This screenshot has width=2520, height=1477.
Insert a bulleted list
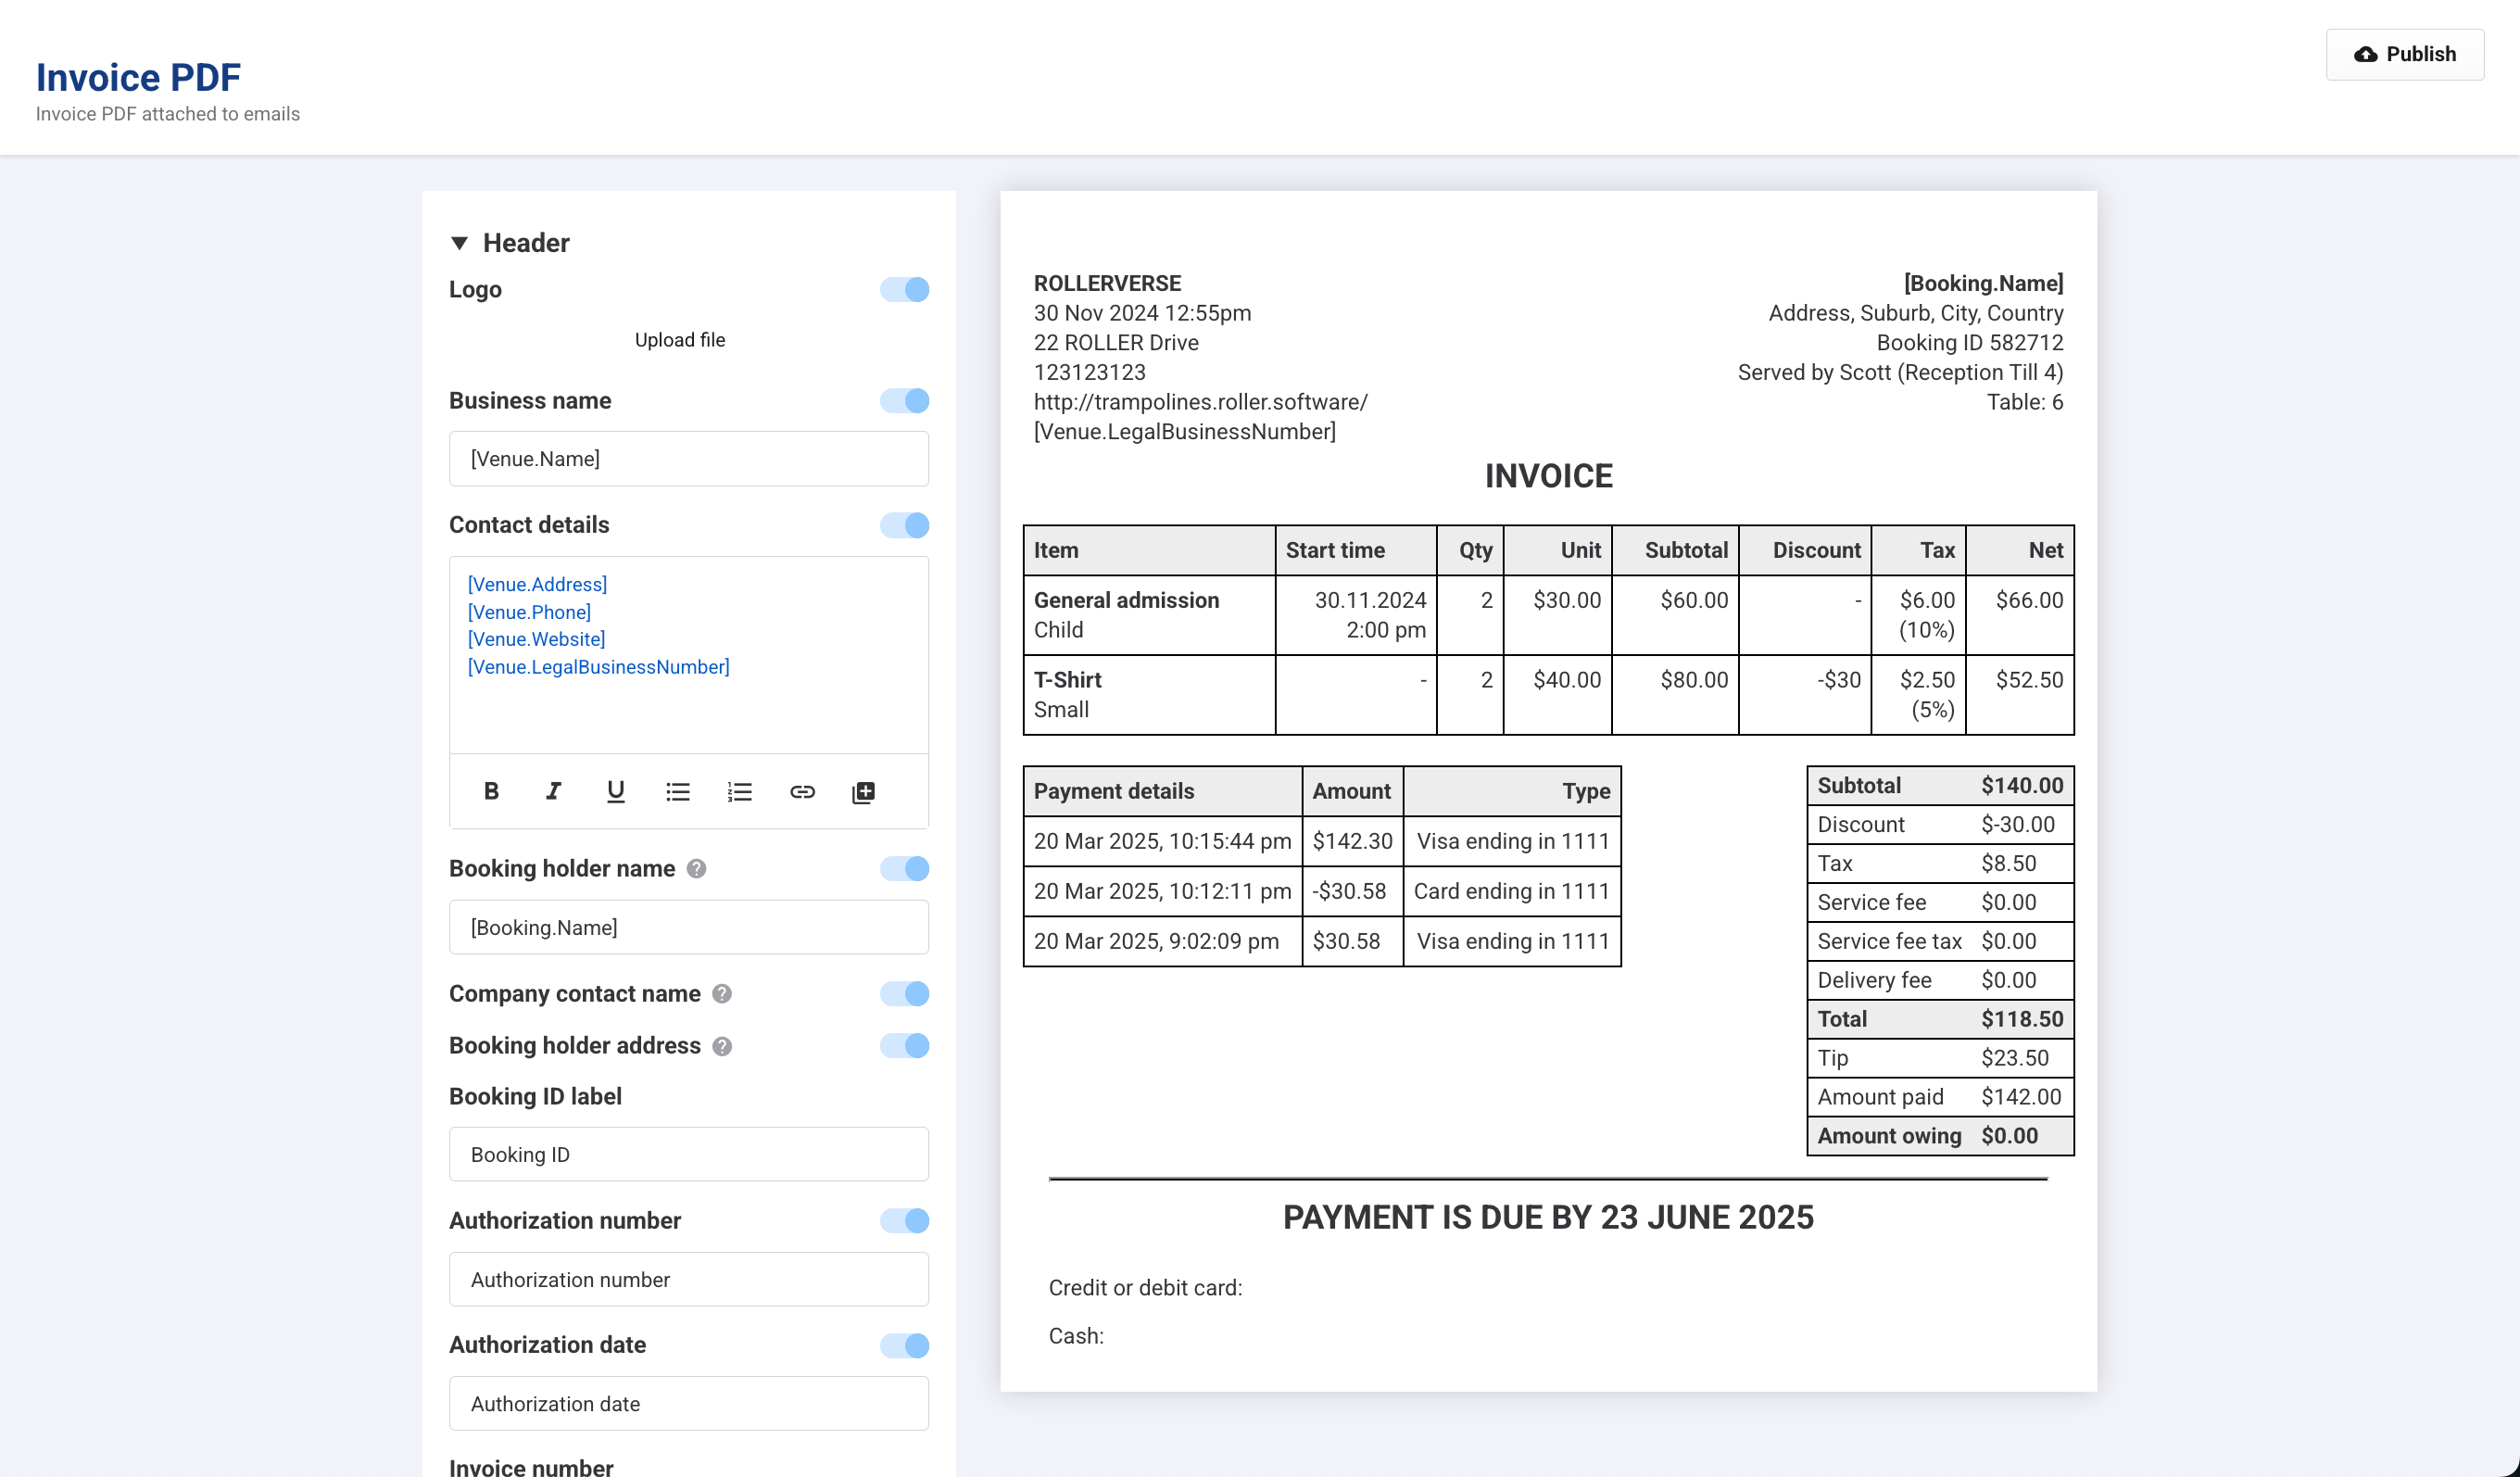click(678, 792)
